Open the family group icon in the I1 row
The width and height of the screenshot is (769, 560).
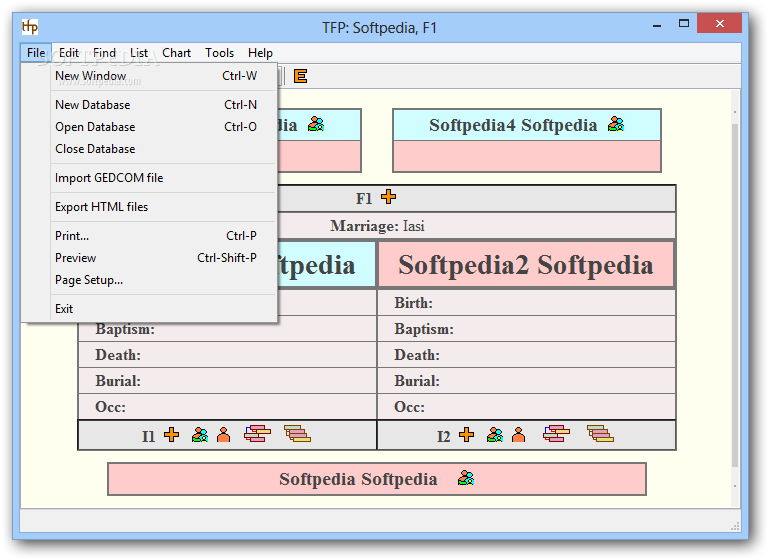200,434
